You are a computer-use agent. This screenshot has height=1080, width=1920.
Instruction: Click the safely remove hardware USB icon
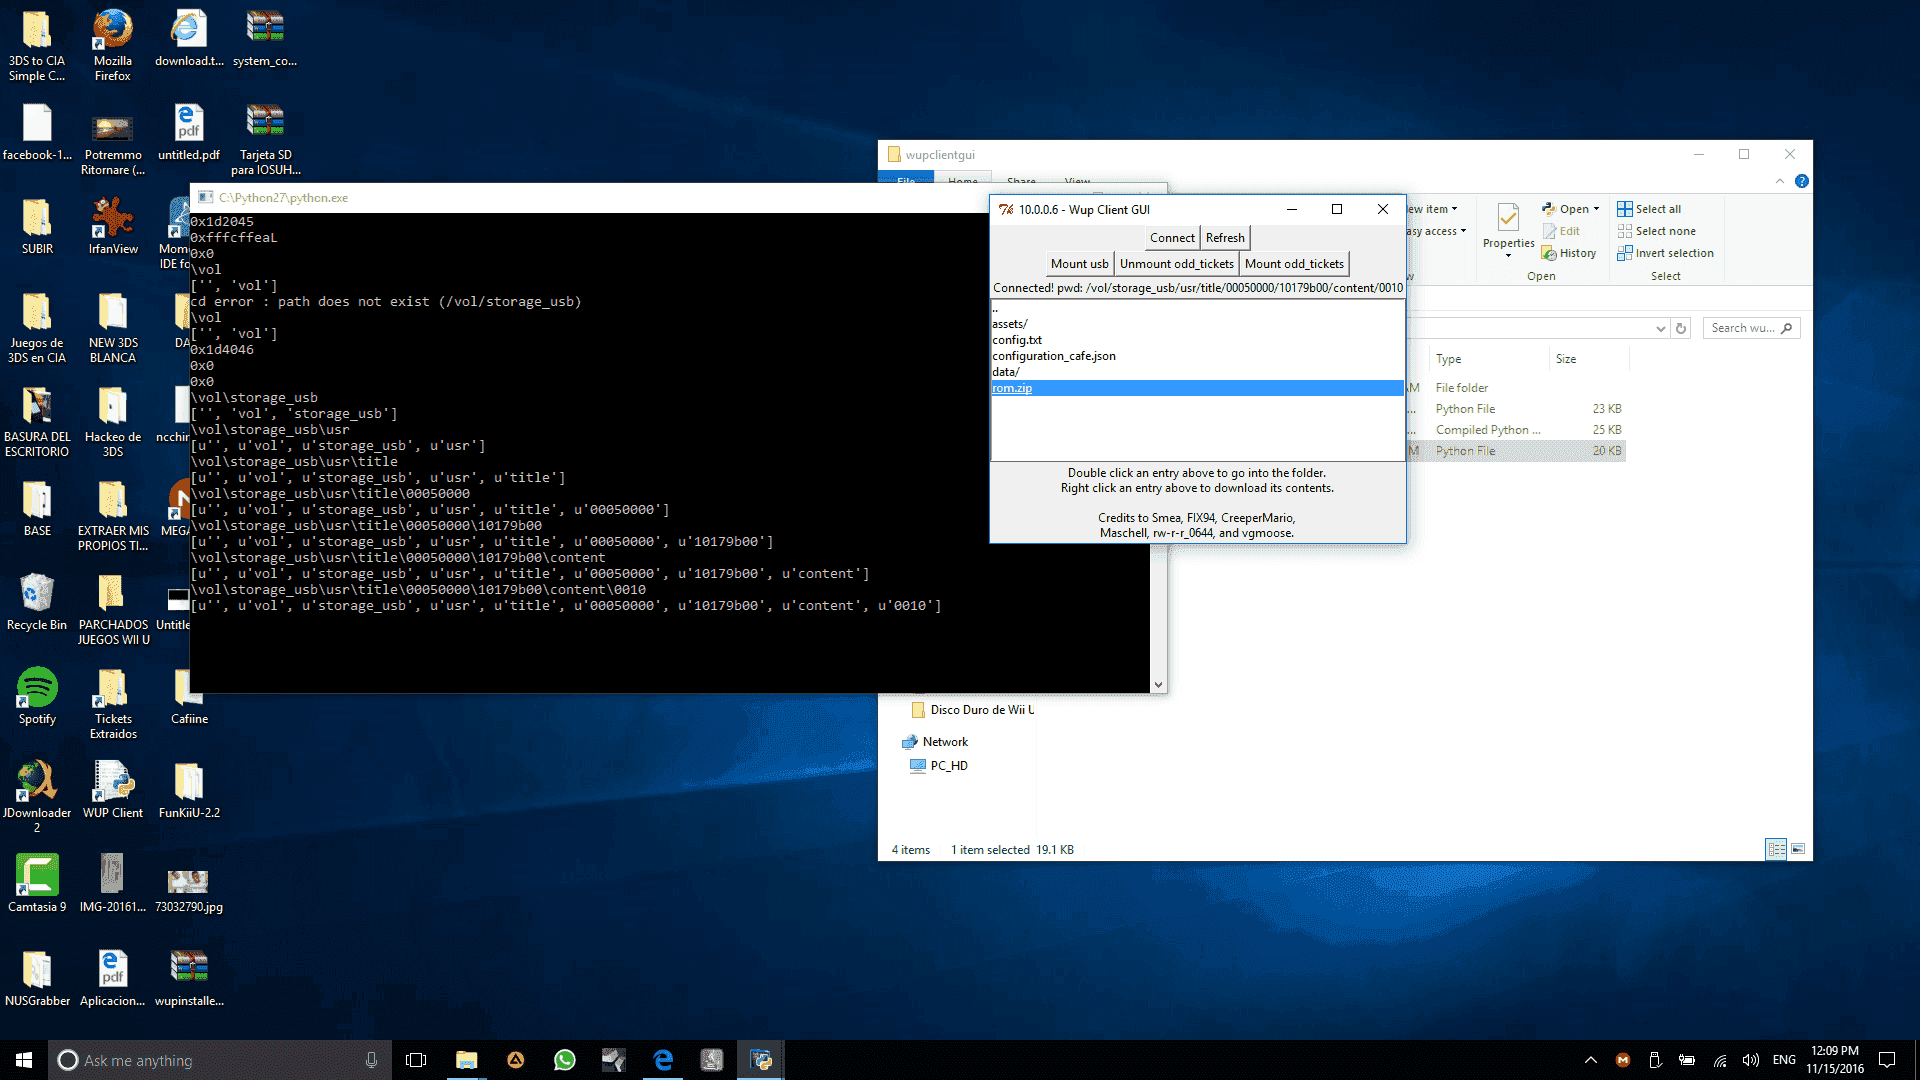1655,1060
